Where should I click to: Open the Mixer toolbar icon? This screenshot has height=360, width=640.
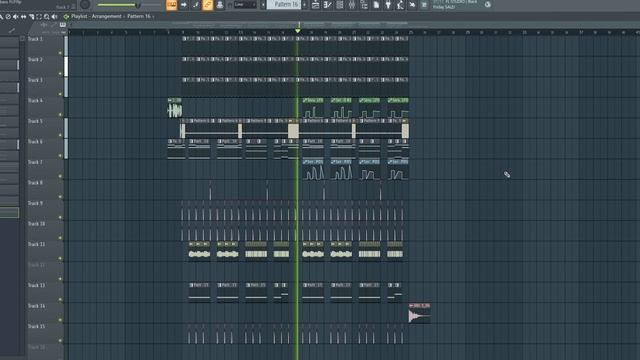tap(352, 5)
